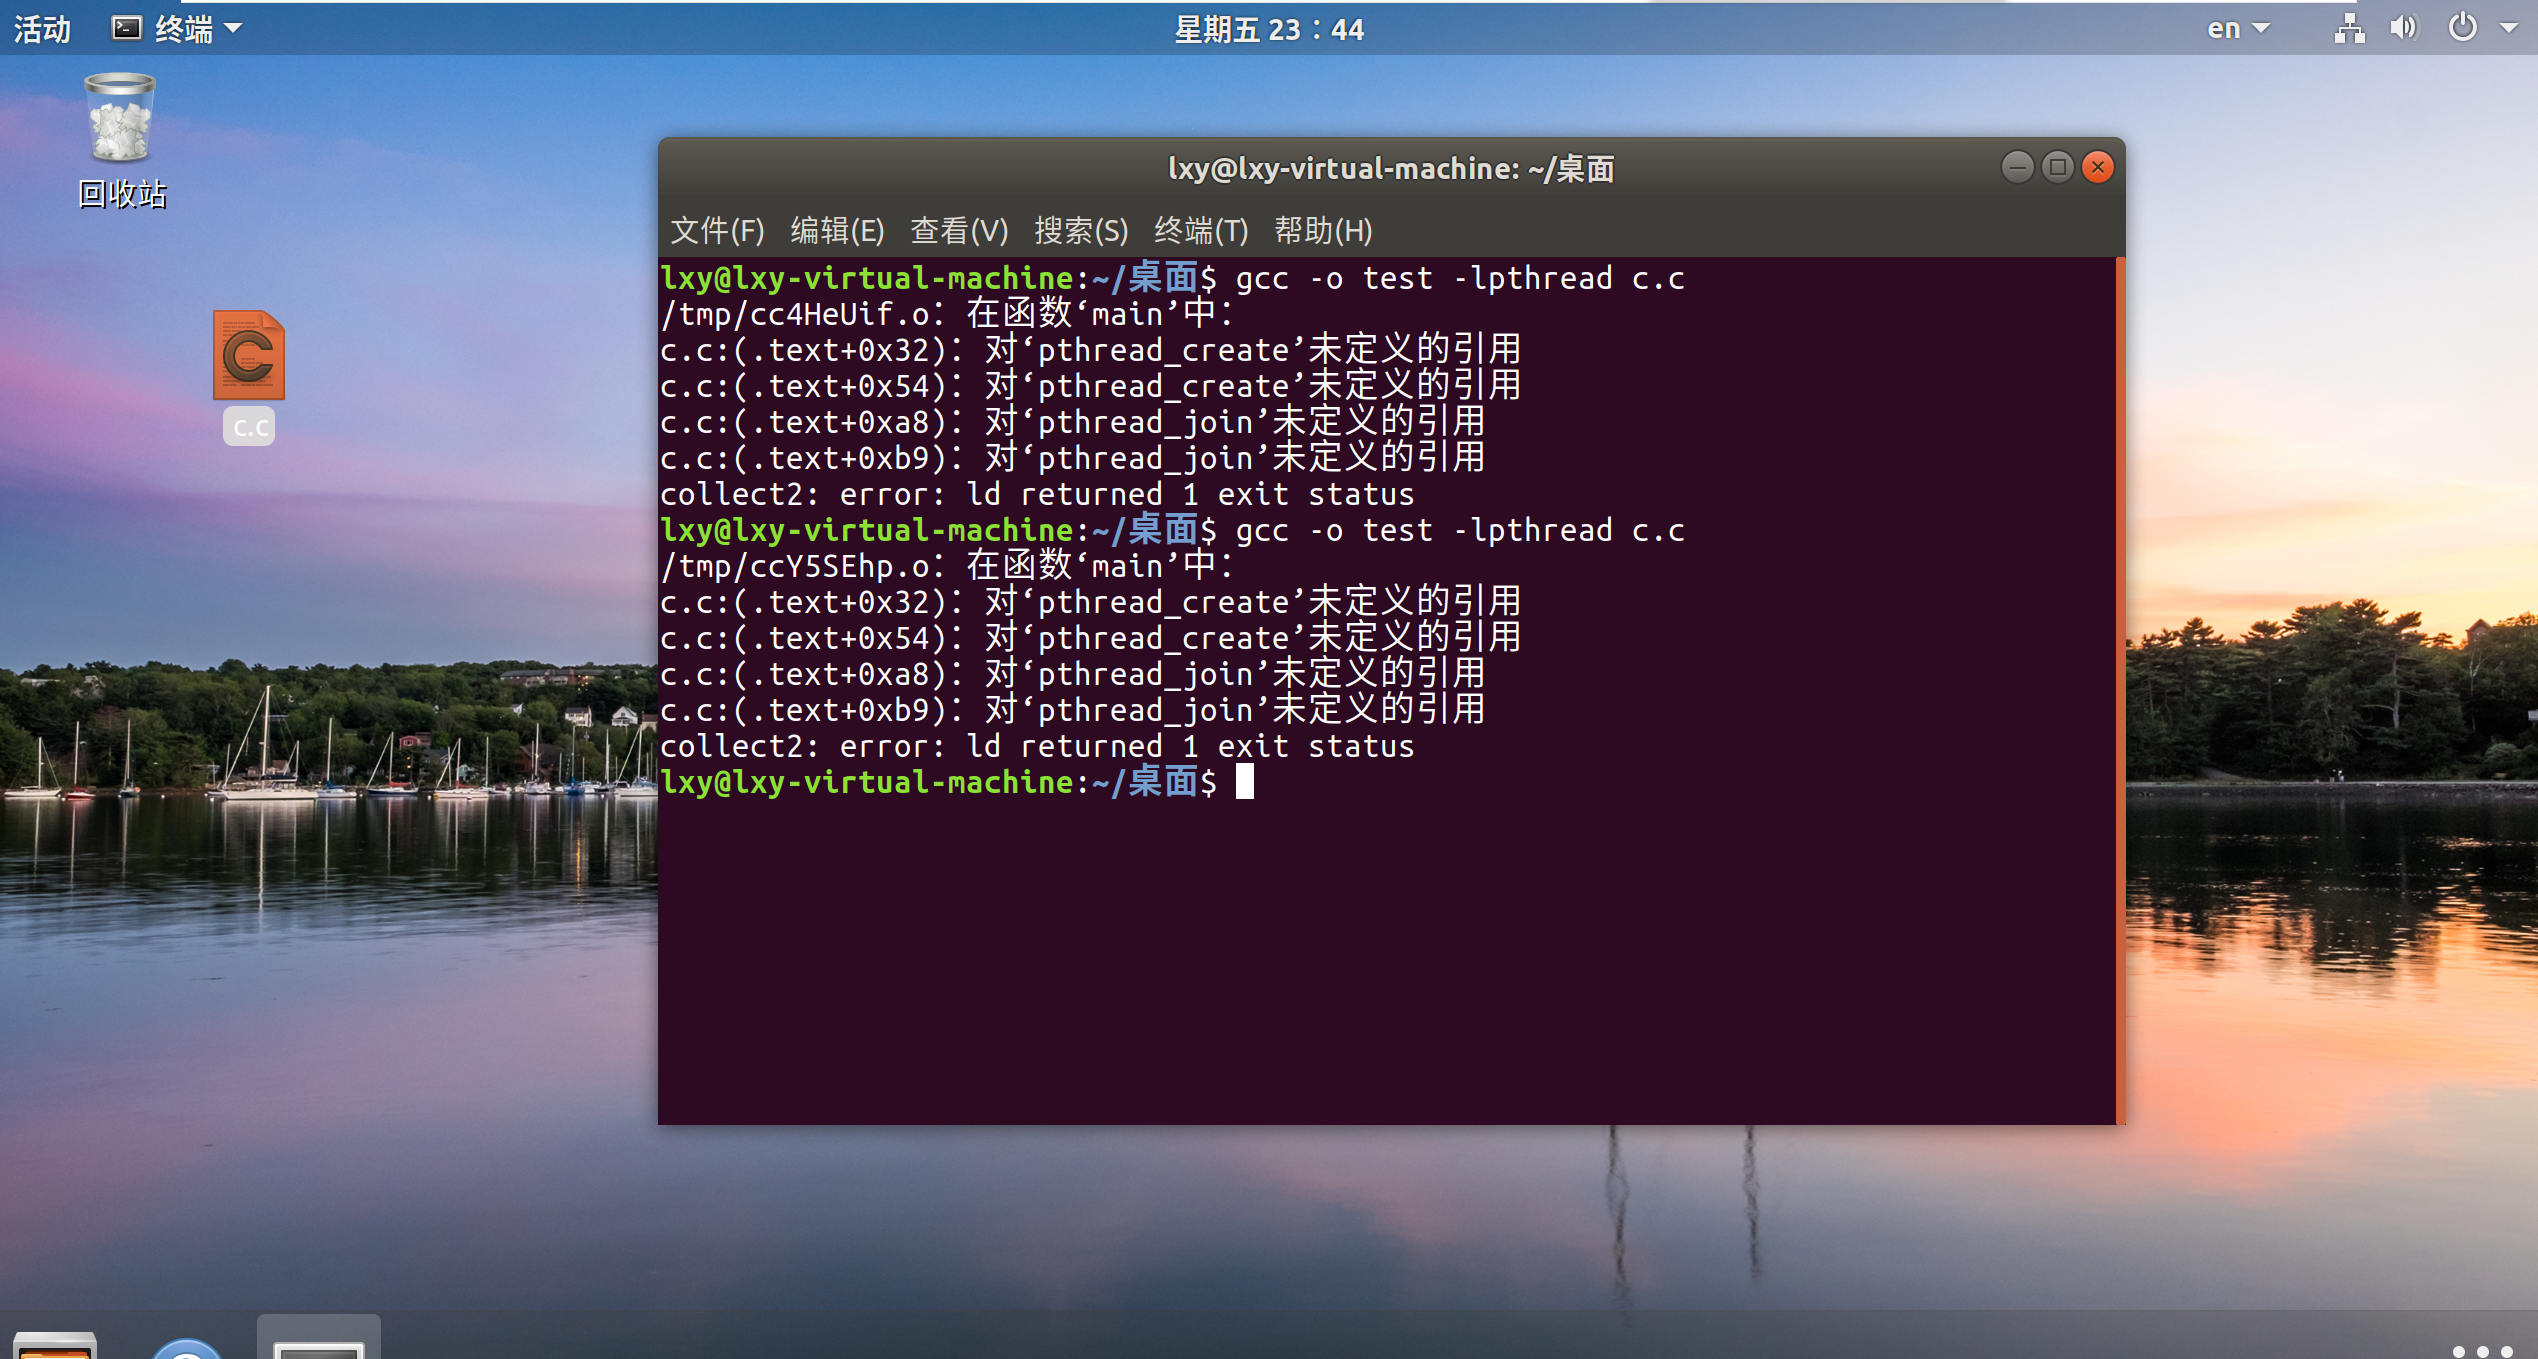Viewport: 2538px width, 1359px height.
Task: Click the blue round icon in dock
Action: (186, 1348)
